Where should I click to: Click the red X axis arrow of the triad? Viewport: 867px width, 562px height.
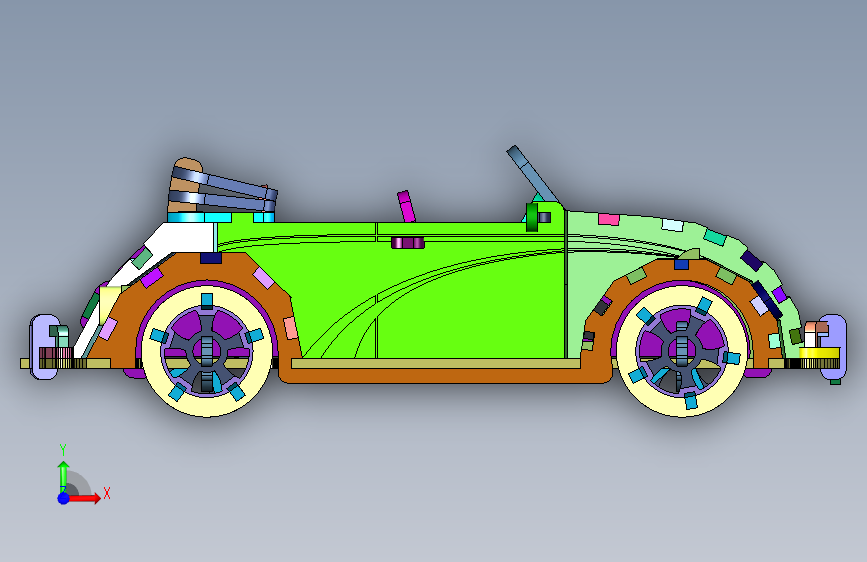point(86,498)
